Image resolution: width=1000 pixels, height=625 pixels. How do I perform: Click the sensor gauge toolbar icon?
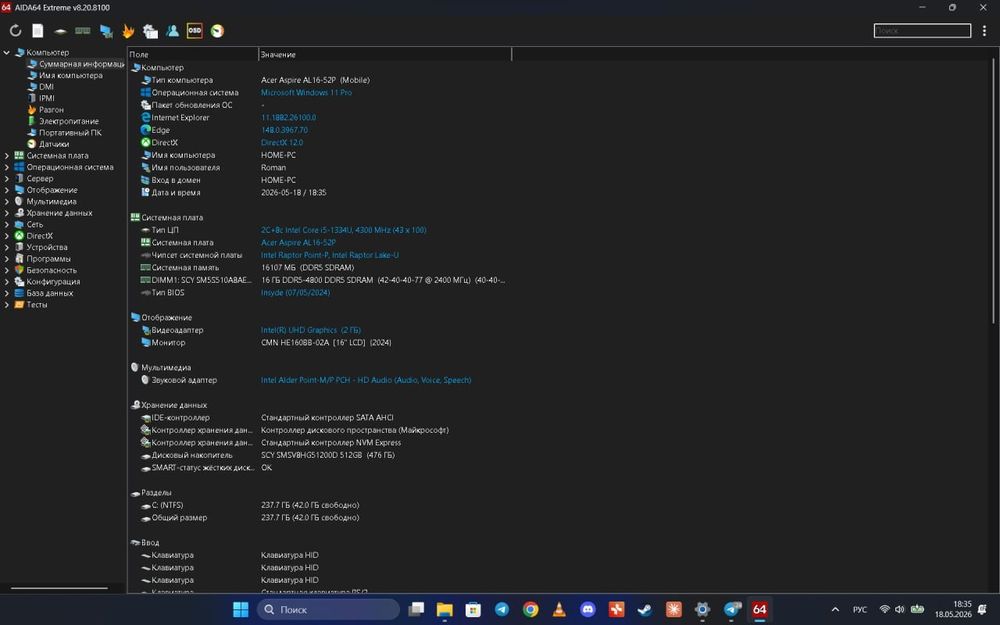pyautogui.click(x=217, y=31)
